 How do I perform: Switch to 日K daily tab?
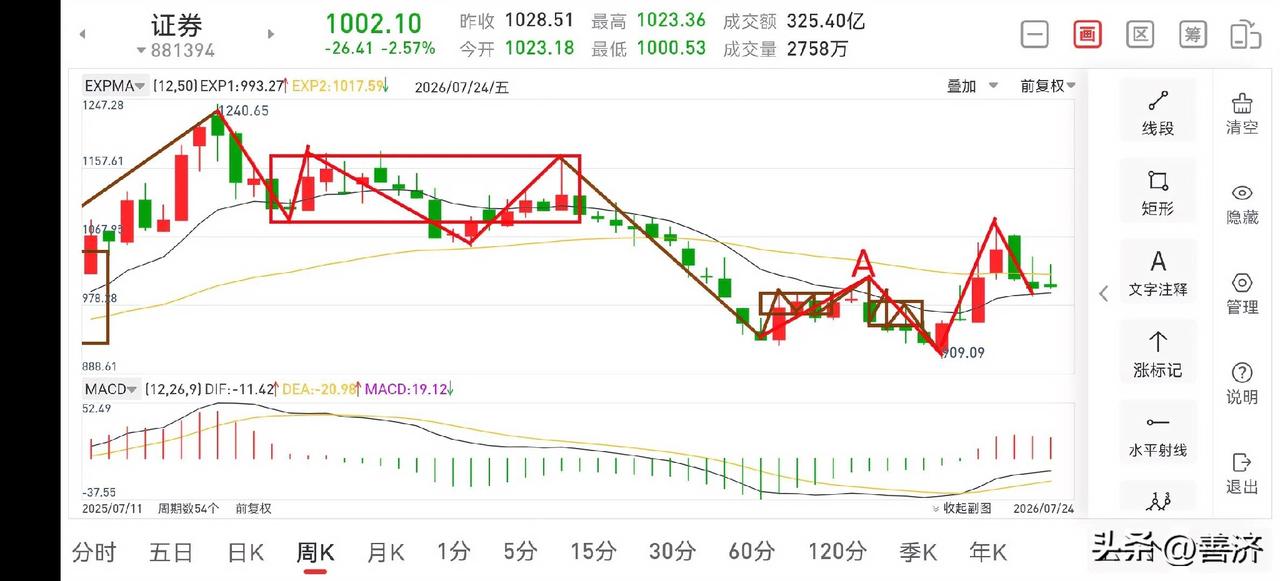245,551
